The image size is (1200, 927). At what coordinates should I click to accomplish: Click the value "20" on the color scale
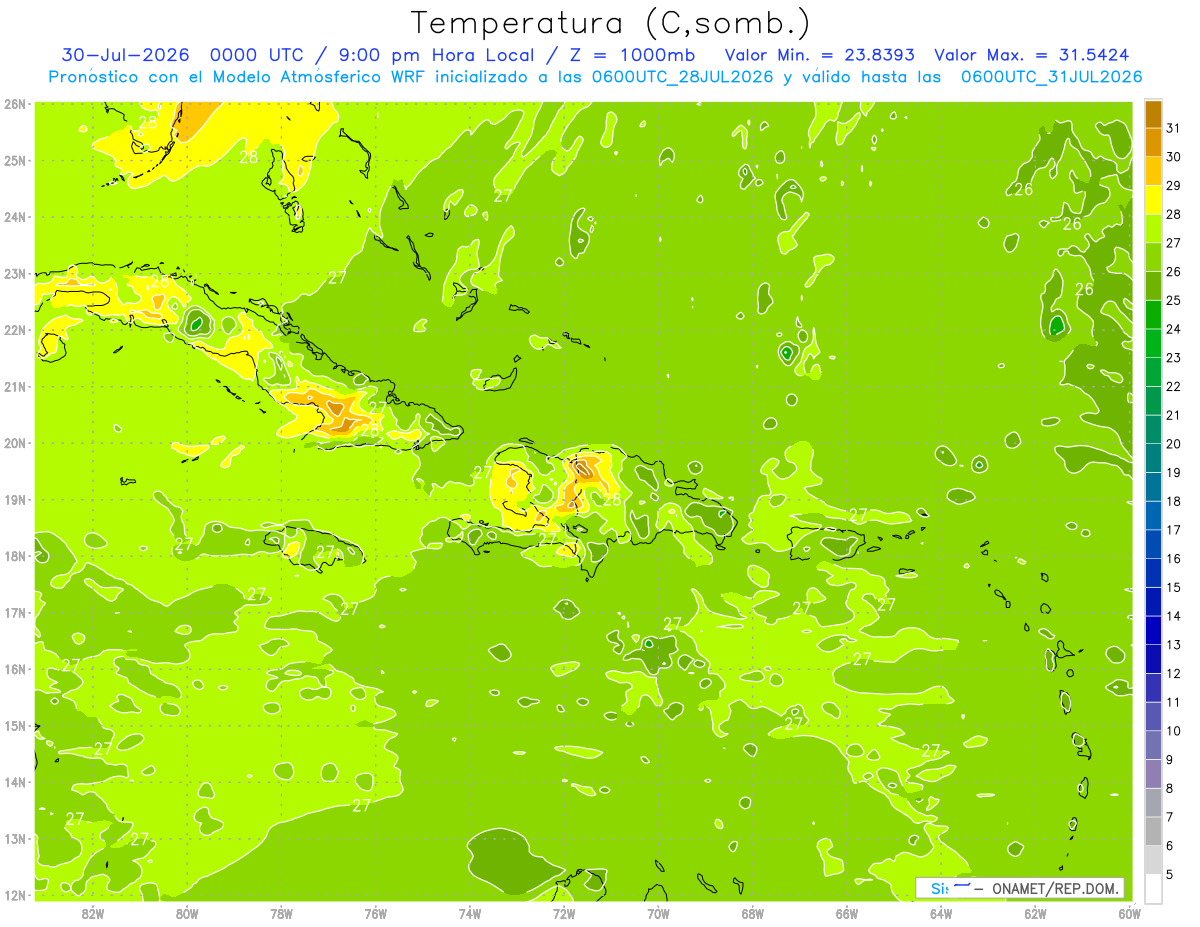click(1174, 444)
